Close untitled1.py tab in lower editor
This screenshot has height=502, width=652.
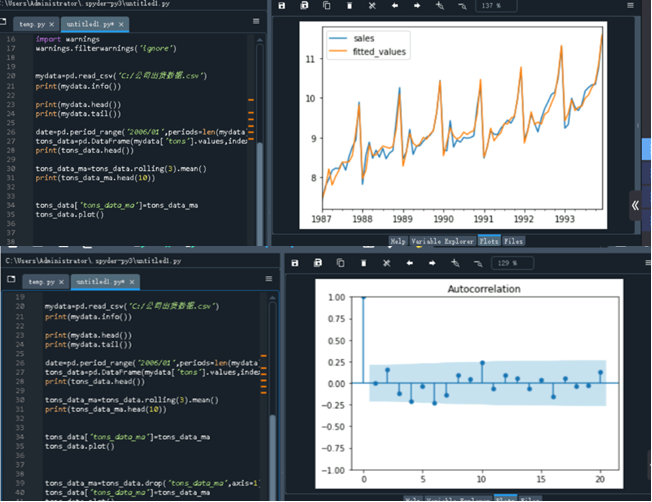pos(132,282)
